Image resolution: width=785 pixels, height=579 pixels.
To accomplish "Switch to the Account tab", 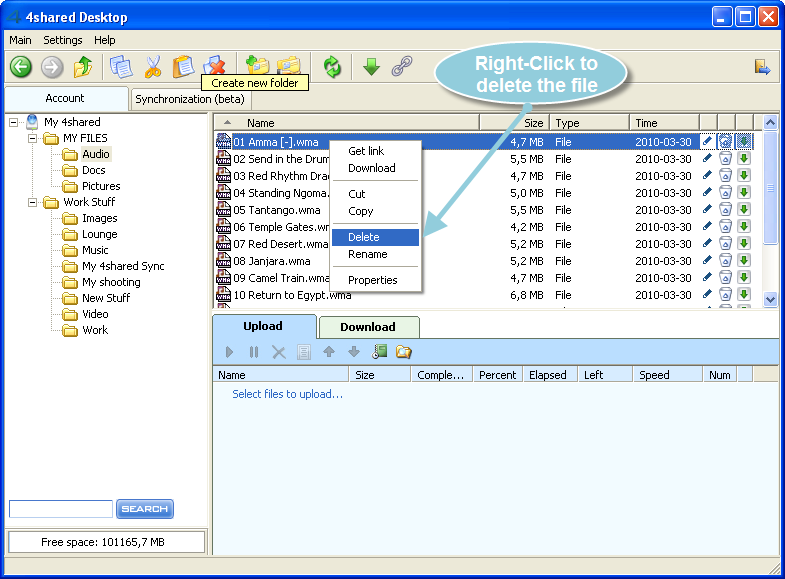I will 66,99.
